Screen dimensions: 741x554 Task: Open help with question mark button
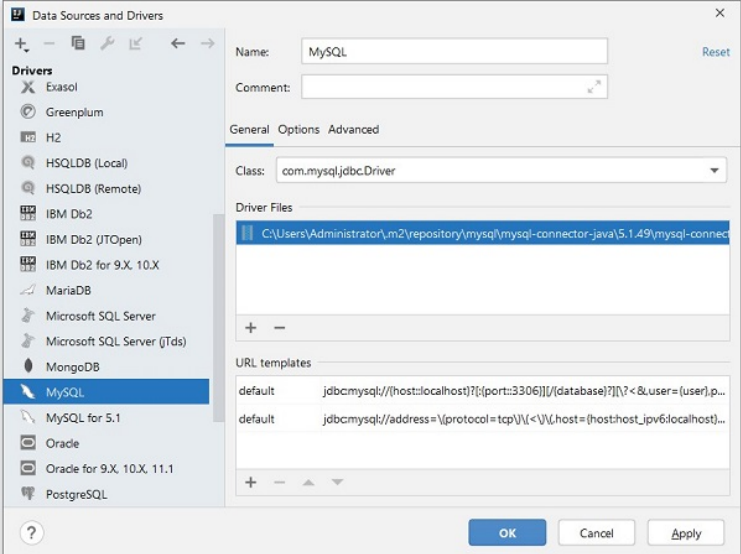point(32,533)
